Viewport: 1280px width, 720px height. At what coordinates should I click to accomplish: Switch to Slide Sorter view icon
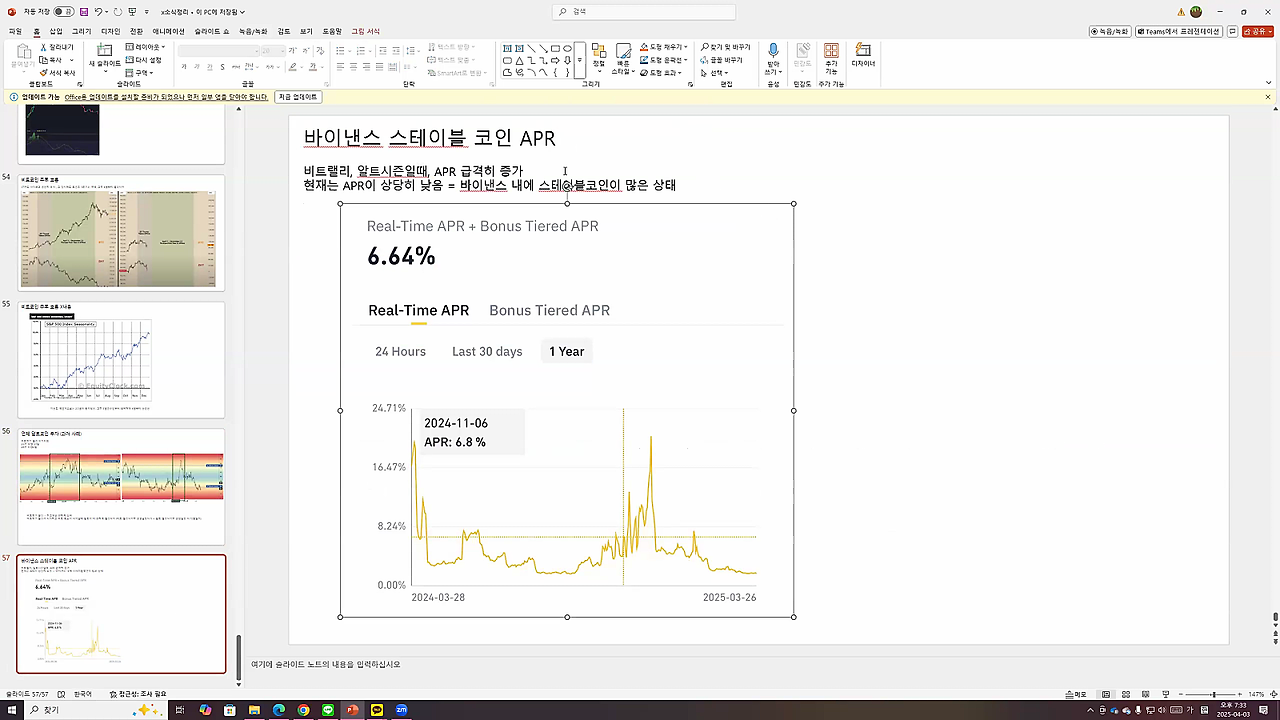click(x=1126, y=694)
